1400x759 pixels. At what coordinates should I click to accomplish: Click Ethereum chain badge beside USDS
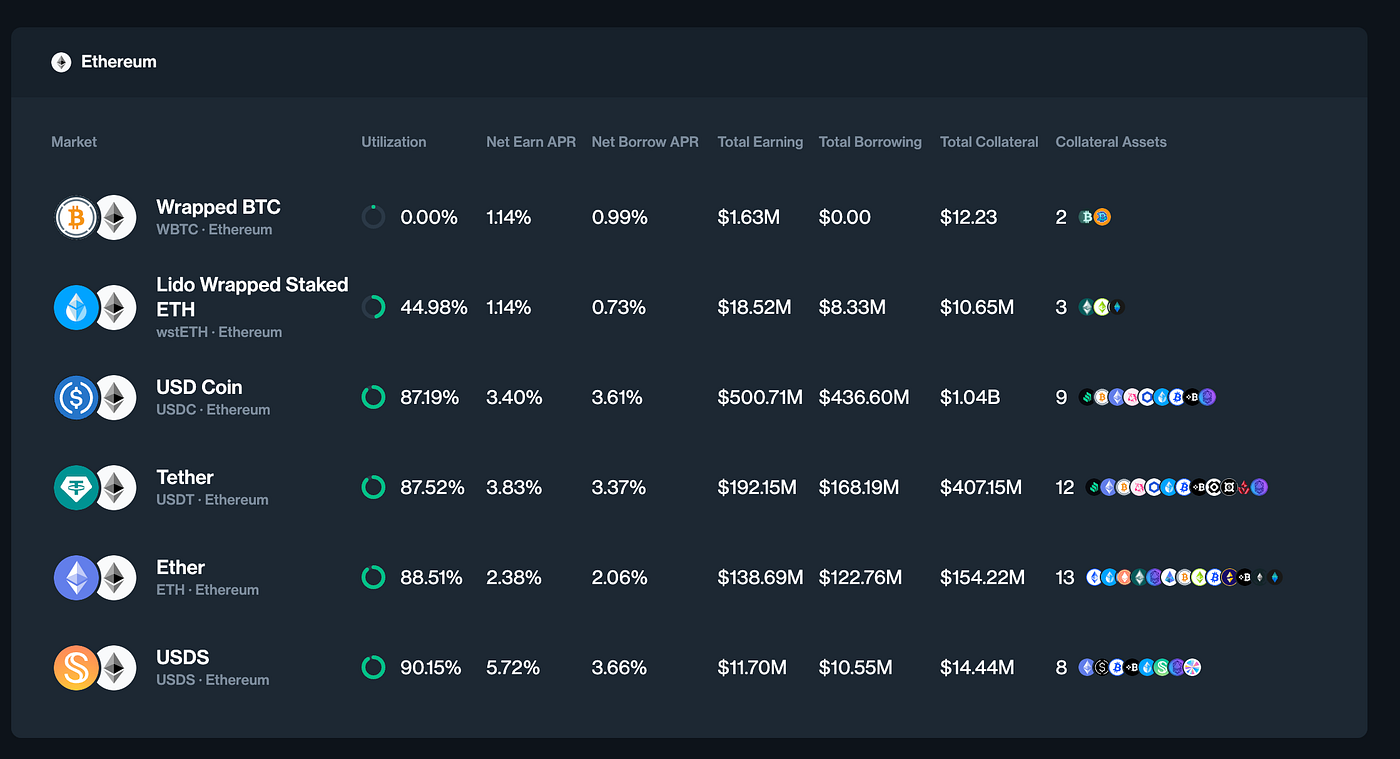coord(115,667)
